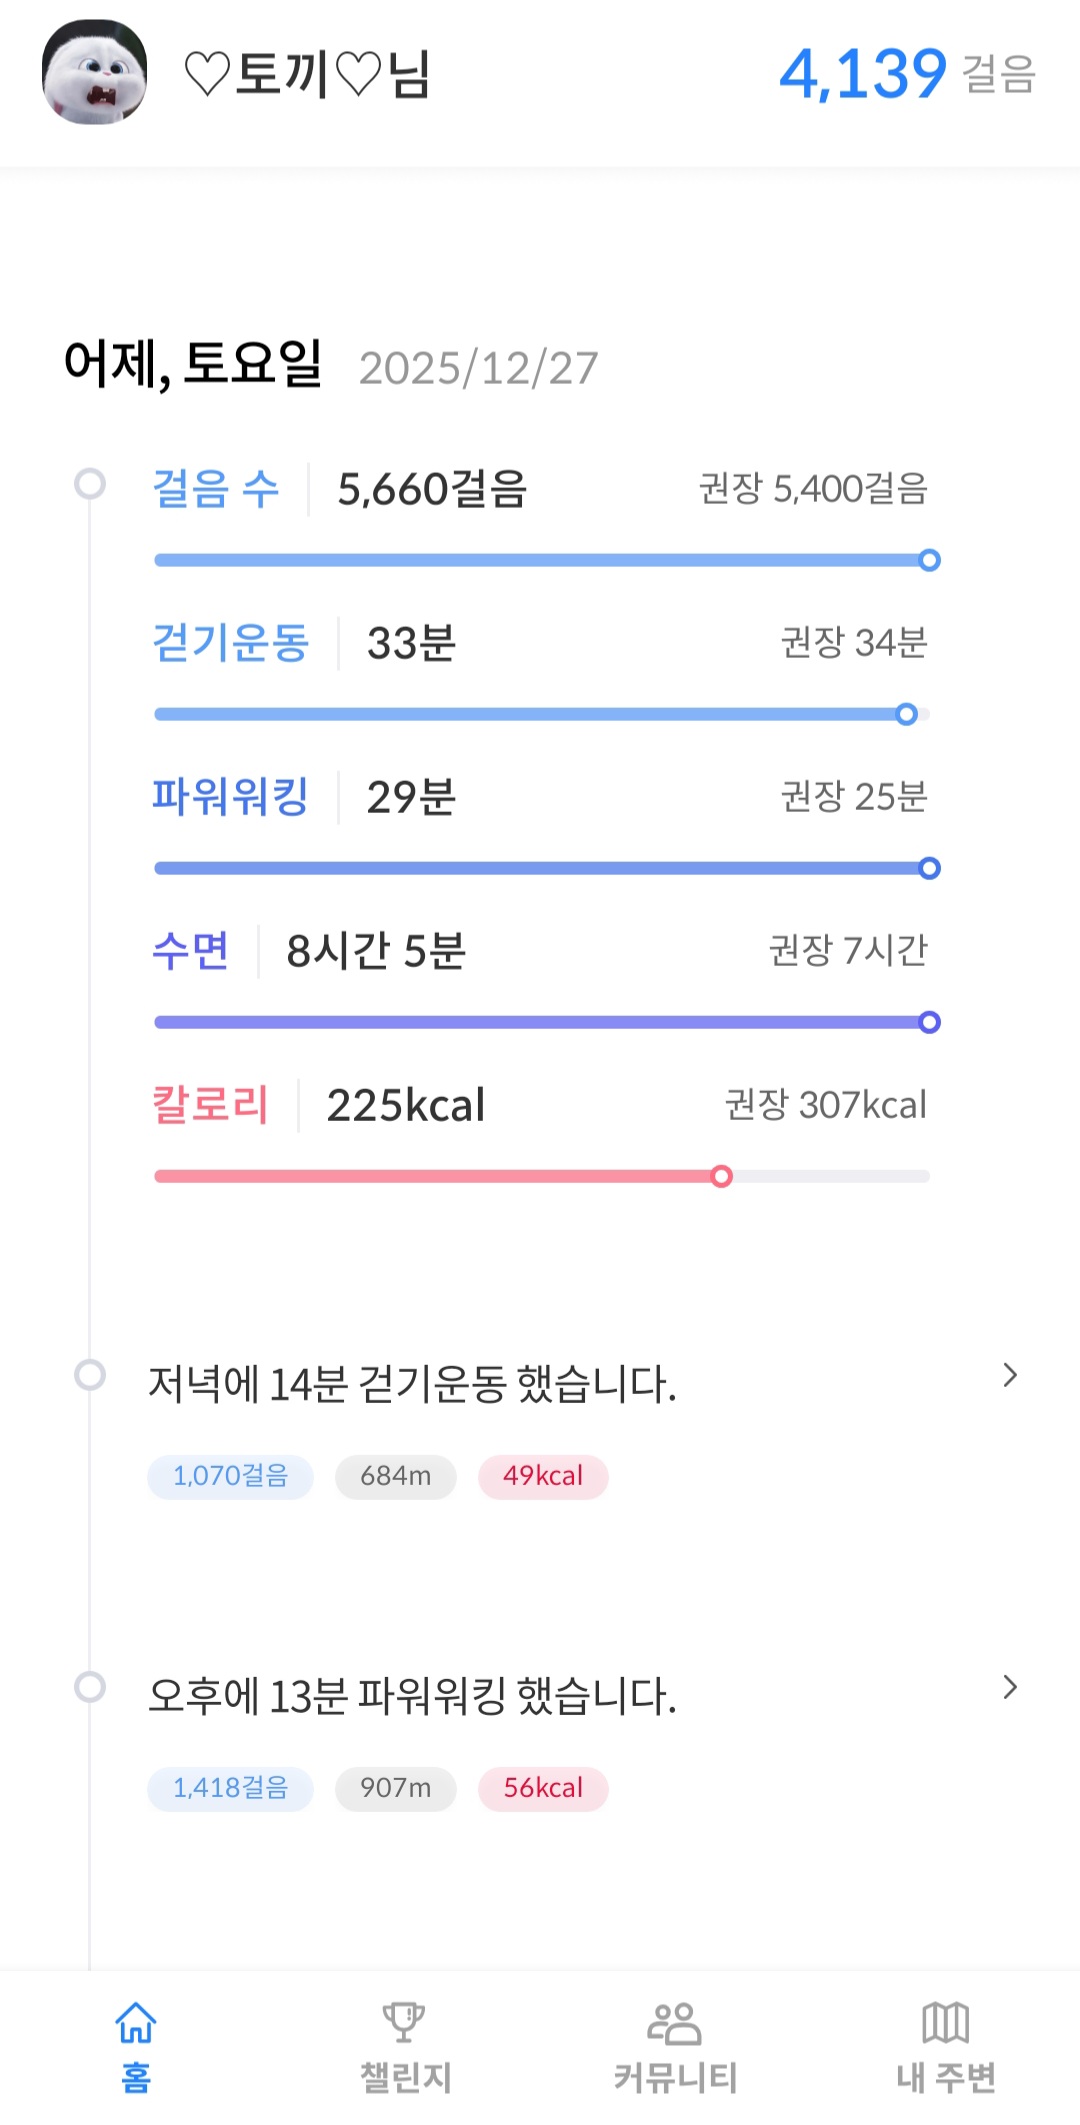Open the Challenge trophy icon
Screen dimensions: 1080x2125
[x=404, y=2024]
